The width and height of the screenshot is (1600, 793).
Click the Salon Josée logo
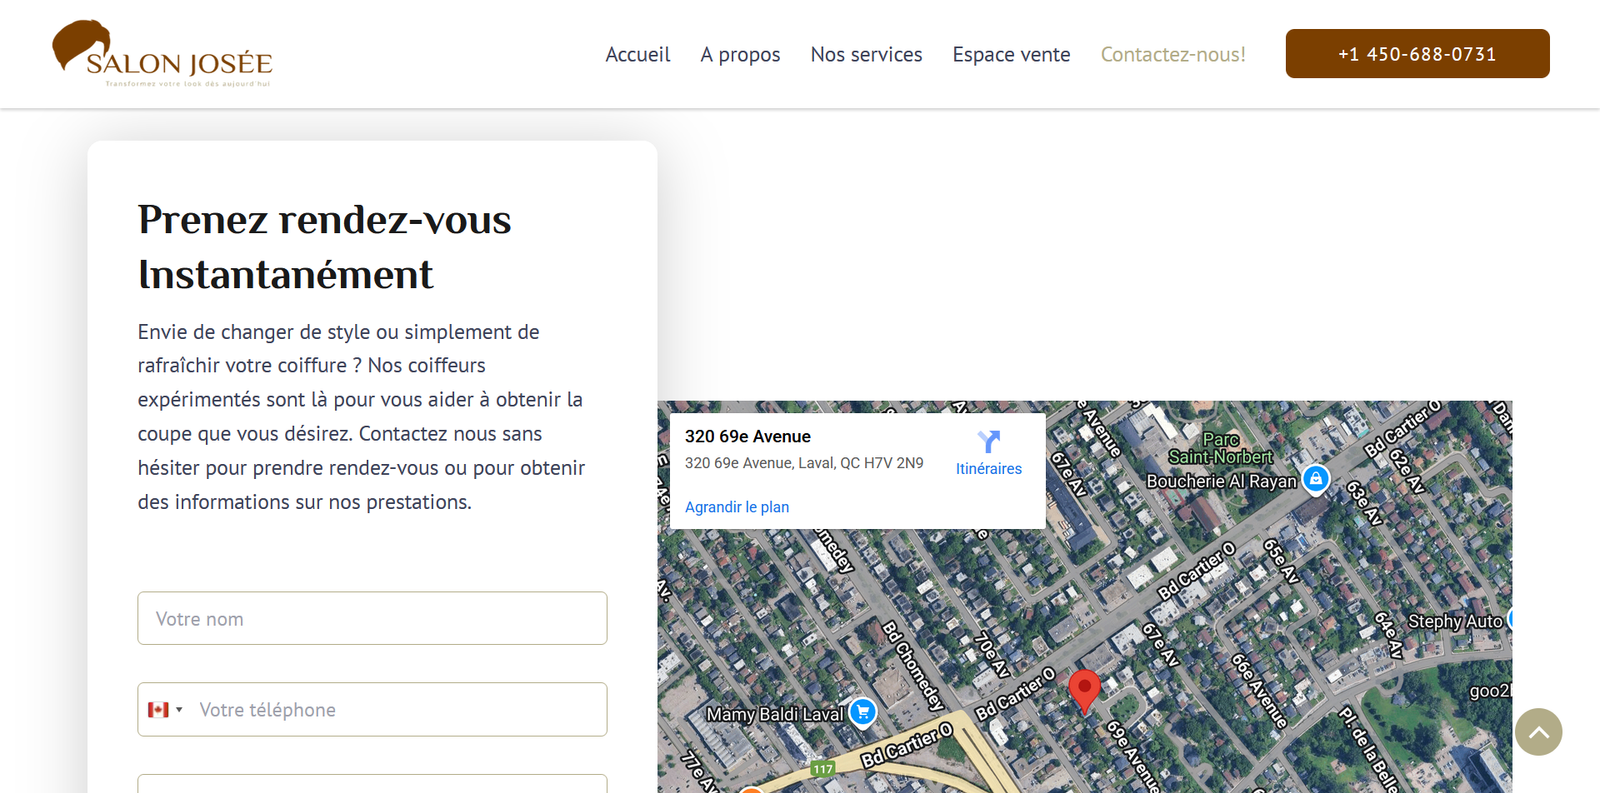click(x=162, y=54)
